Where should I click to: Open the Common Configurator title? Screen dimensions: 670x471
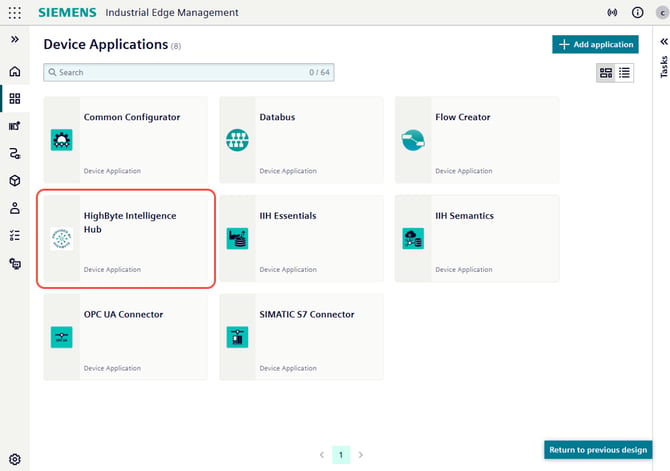pos(132,117)
